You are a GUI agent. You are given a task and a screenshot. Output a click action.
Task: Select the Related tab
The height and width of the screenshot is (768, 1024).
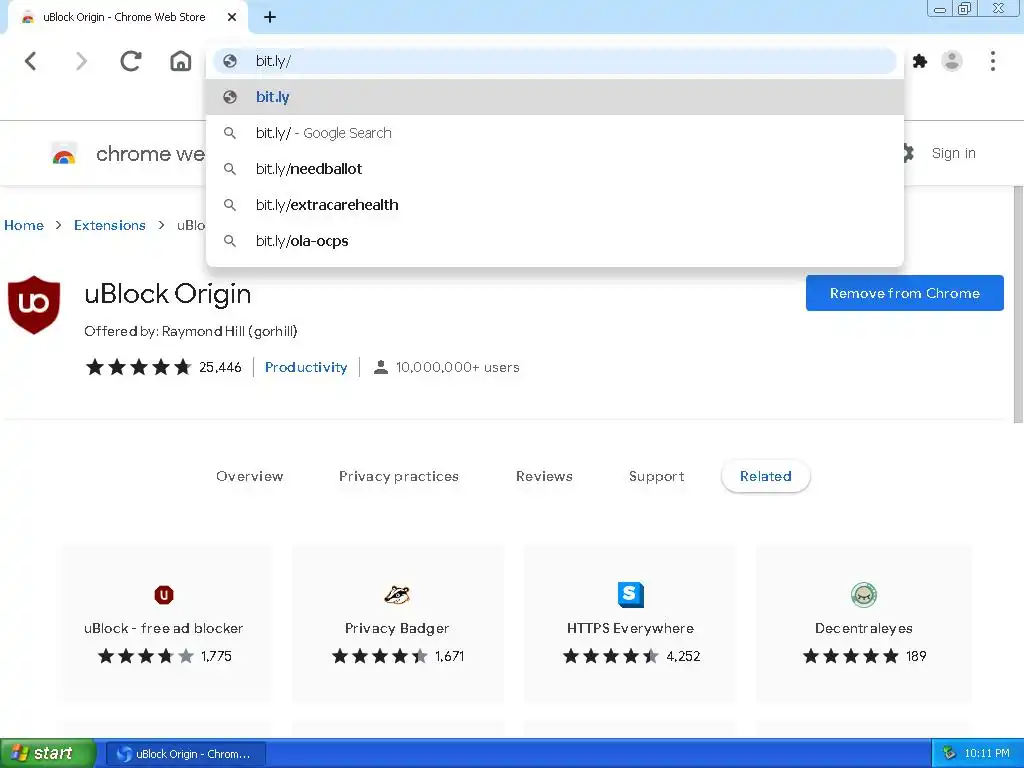click(x=765, y=476)
